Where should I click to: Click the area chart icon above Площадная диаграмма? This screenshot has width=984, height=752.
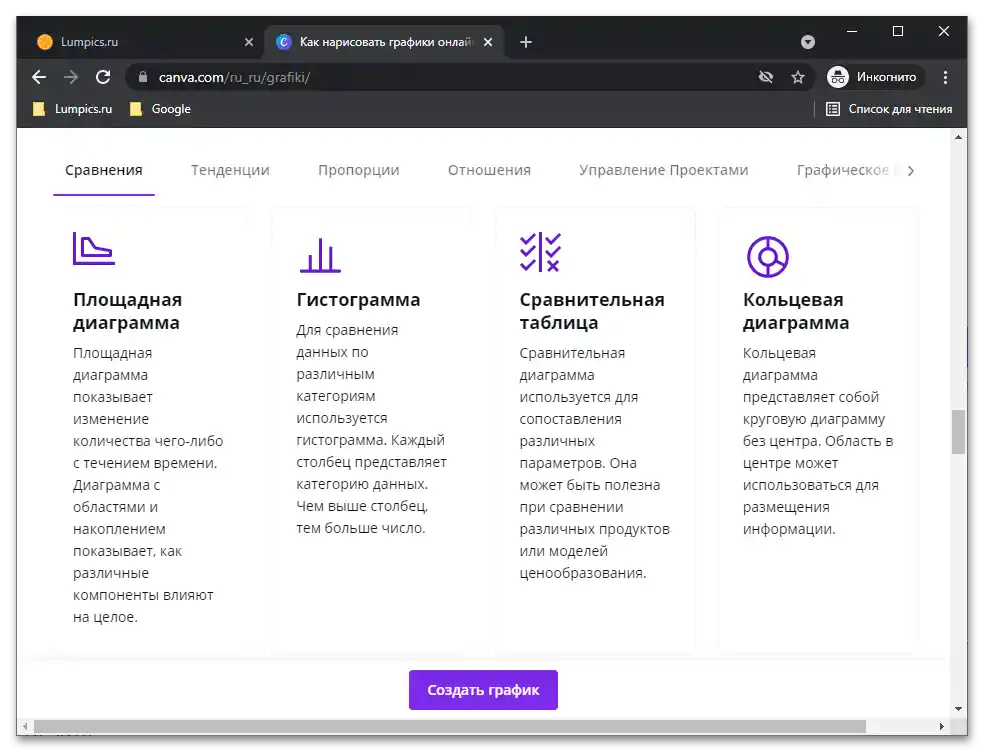coord(94,249)
